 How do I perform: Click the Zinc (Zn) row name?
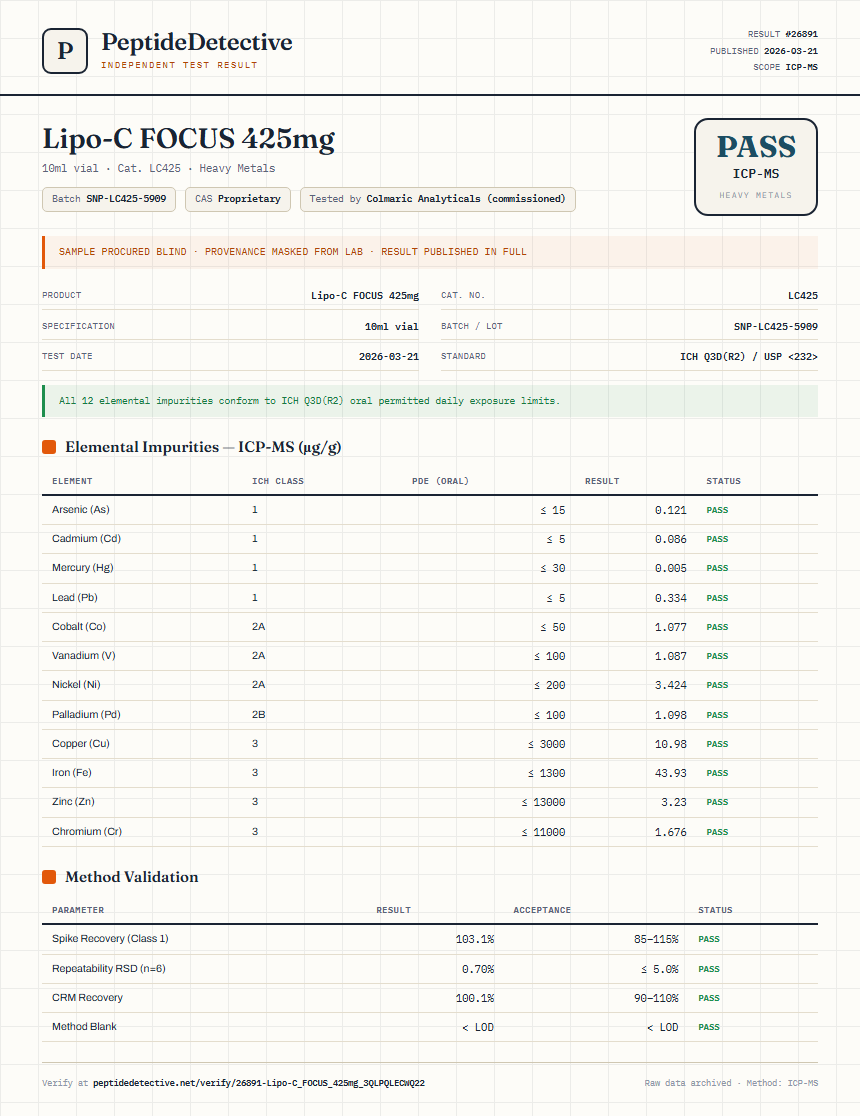pos(73,801)
